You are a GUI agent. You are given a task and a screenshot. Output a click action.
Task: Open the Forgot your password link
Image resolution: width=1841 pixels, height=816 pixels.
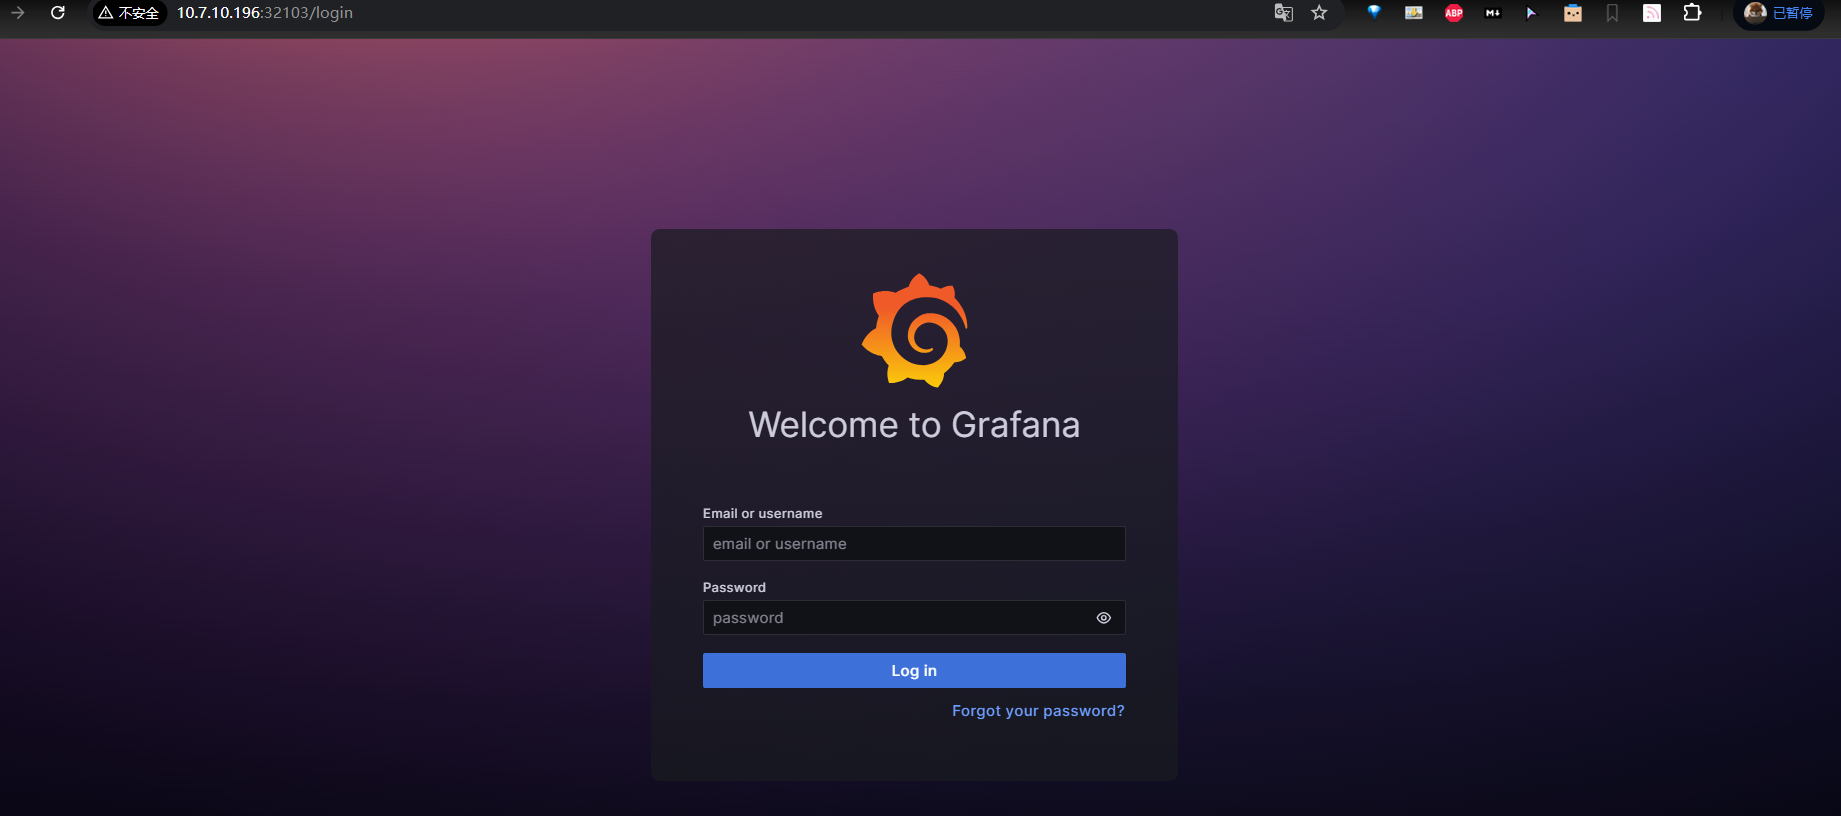[x=1038, y=711]
